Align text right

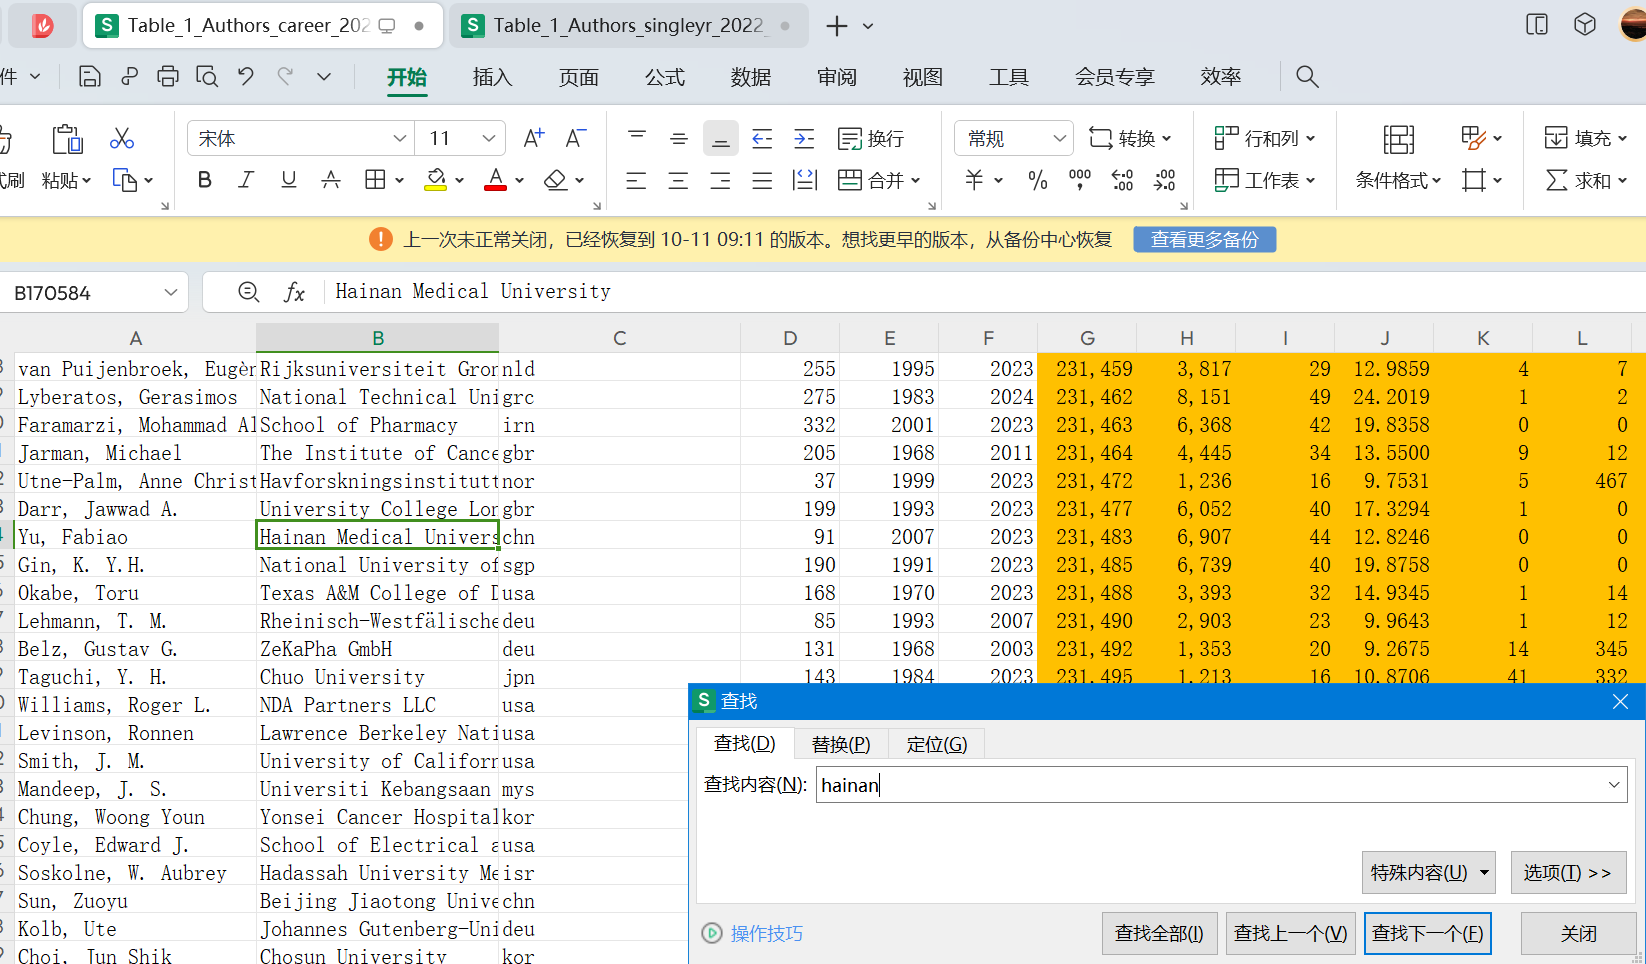720,180
